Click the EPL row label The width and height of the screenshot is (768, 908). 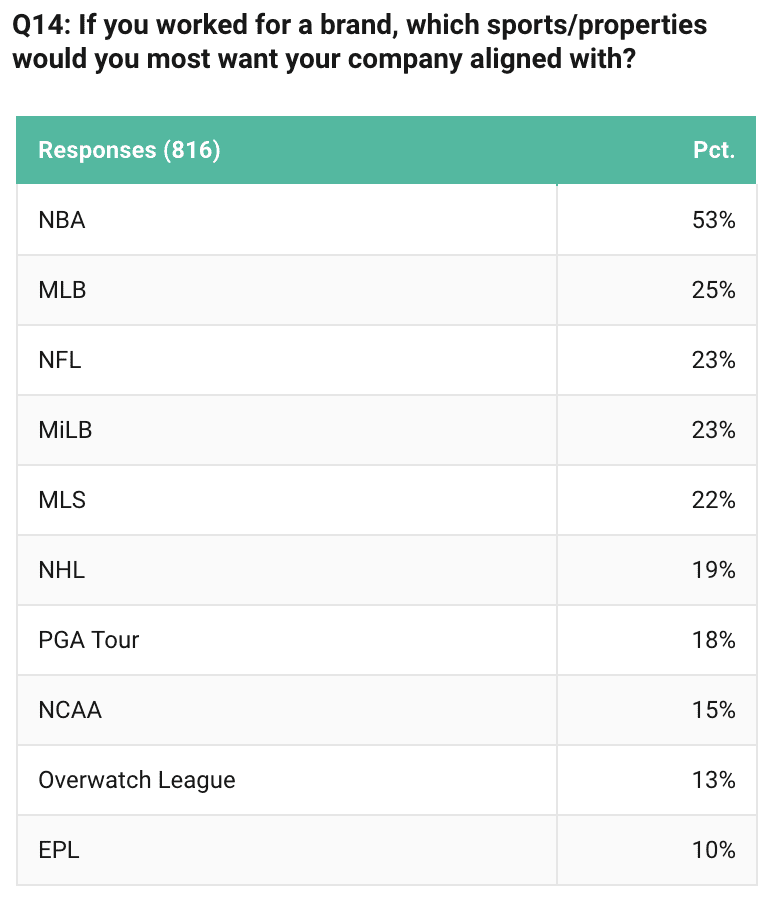(x=59, y=850)
